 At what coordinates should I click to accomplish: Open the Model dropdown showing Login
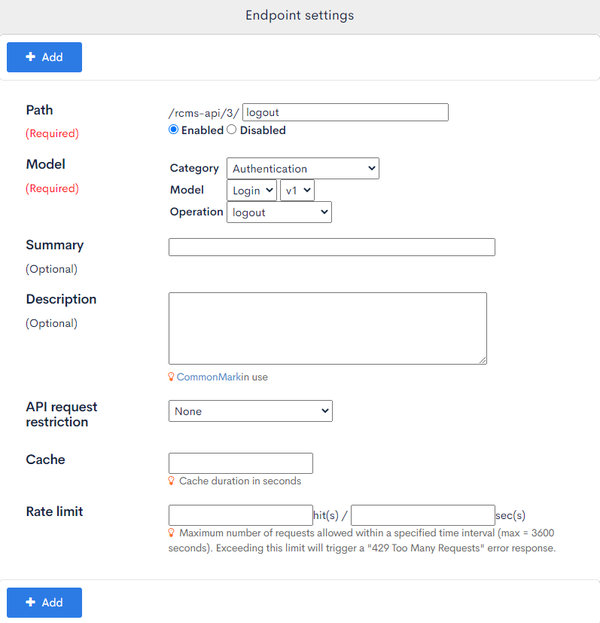252,190
